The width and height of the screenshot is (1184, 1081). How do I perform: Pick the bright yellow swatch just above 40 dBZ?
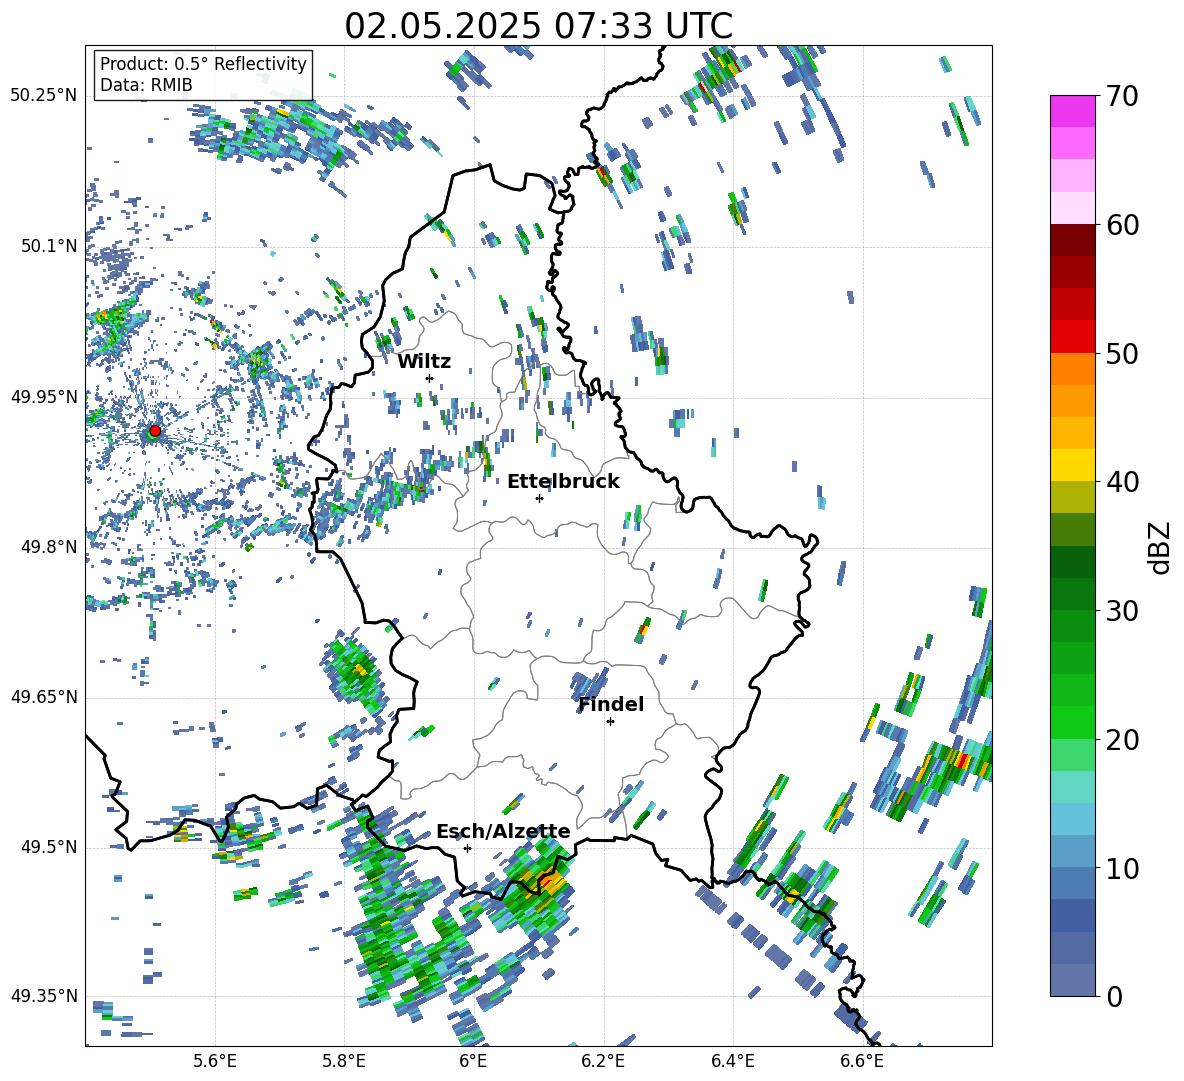coord(1072,465)
